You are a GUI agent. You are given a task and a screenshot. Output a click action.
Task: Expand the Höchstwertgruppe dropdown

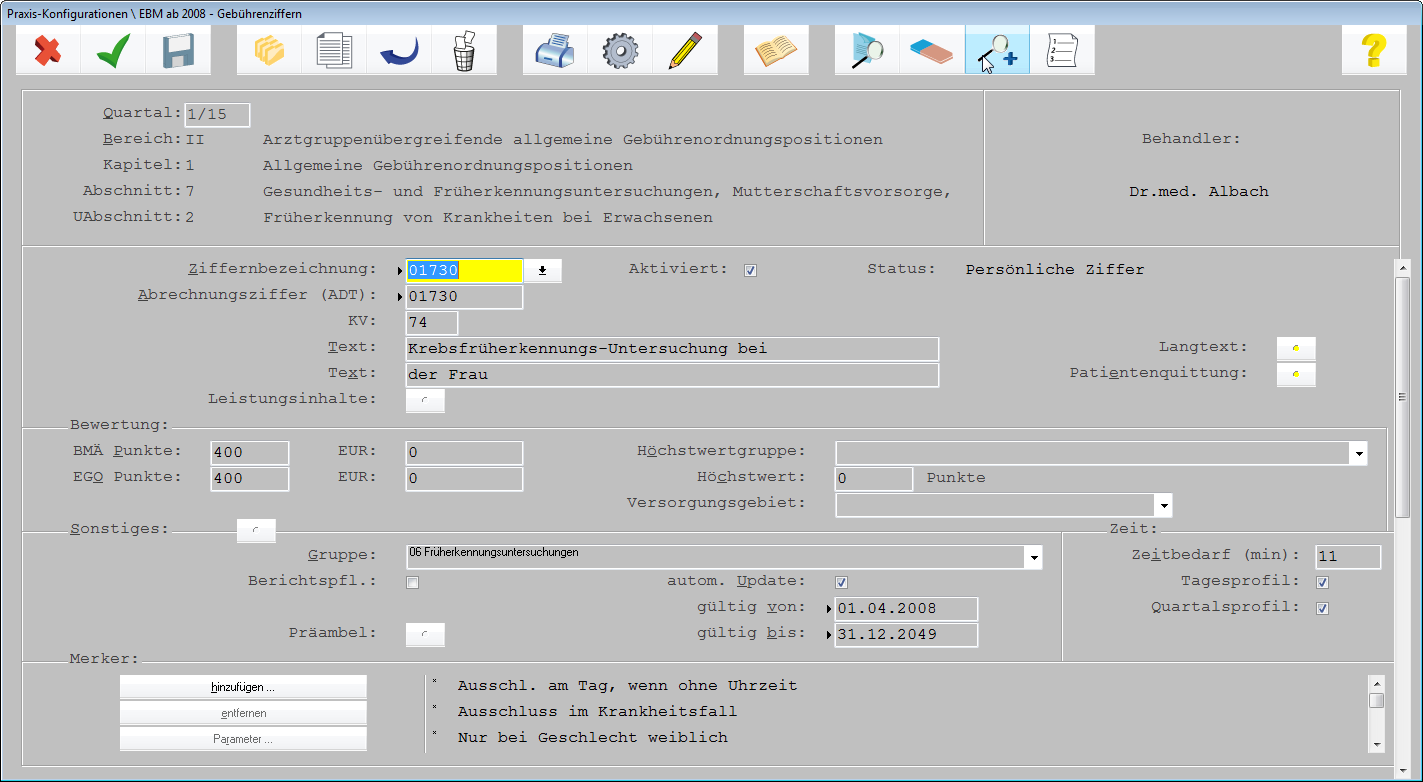pyautogui.click(x=1359, y=454)
